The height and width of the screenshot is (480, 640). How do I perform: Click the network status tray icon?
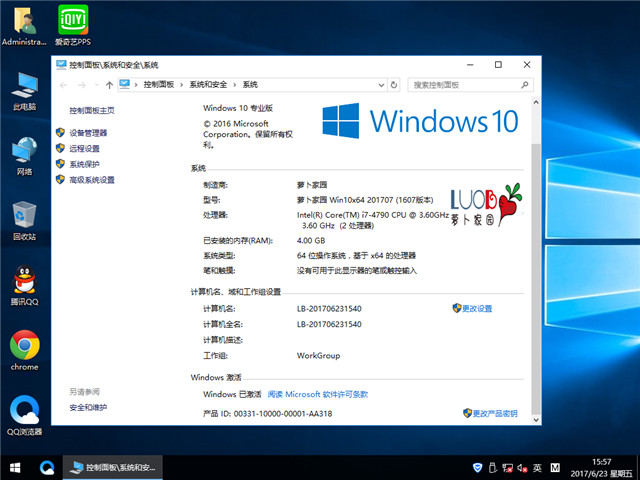[x=507, y=468]
